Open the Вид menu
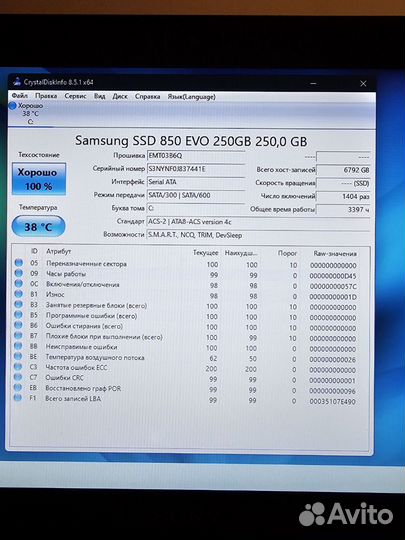Image resolution: width=405 pixels, height=540 pixels. (100, 96)
